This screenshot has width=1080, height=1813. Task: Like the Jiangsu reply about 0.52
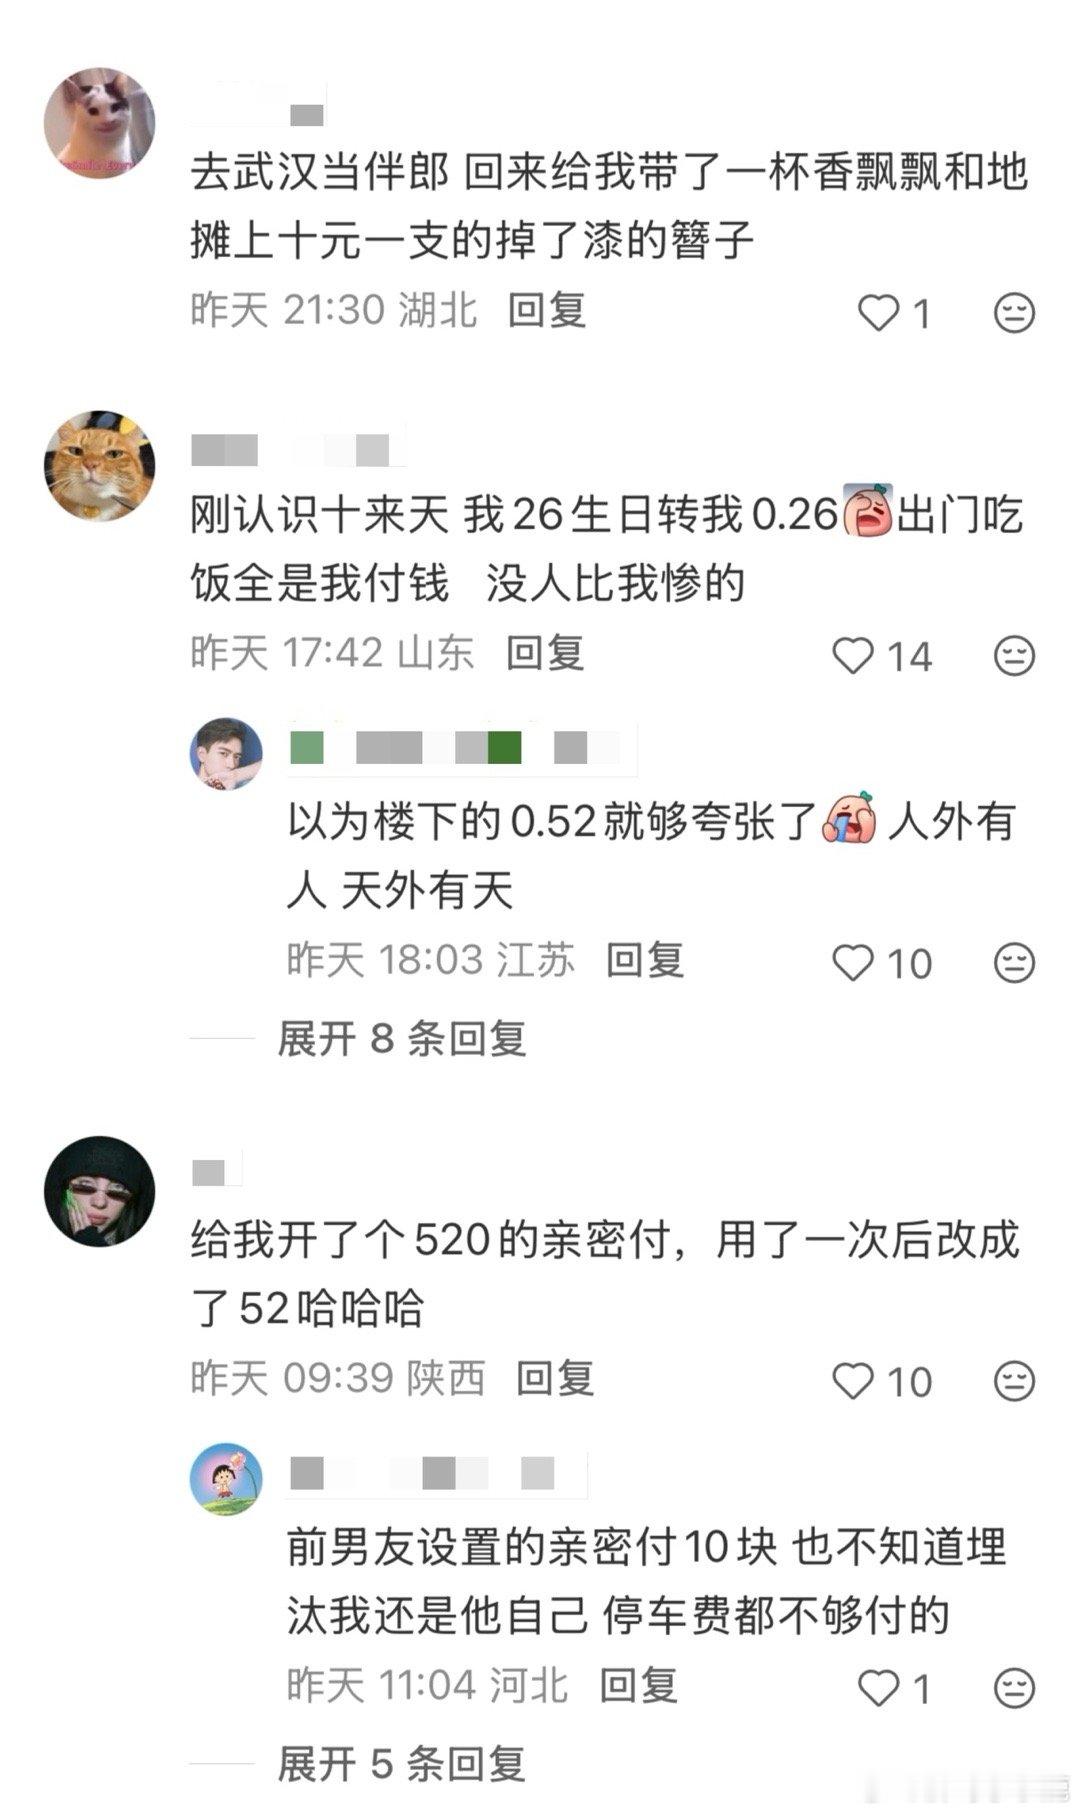[853, 963]
